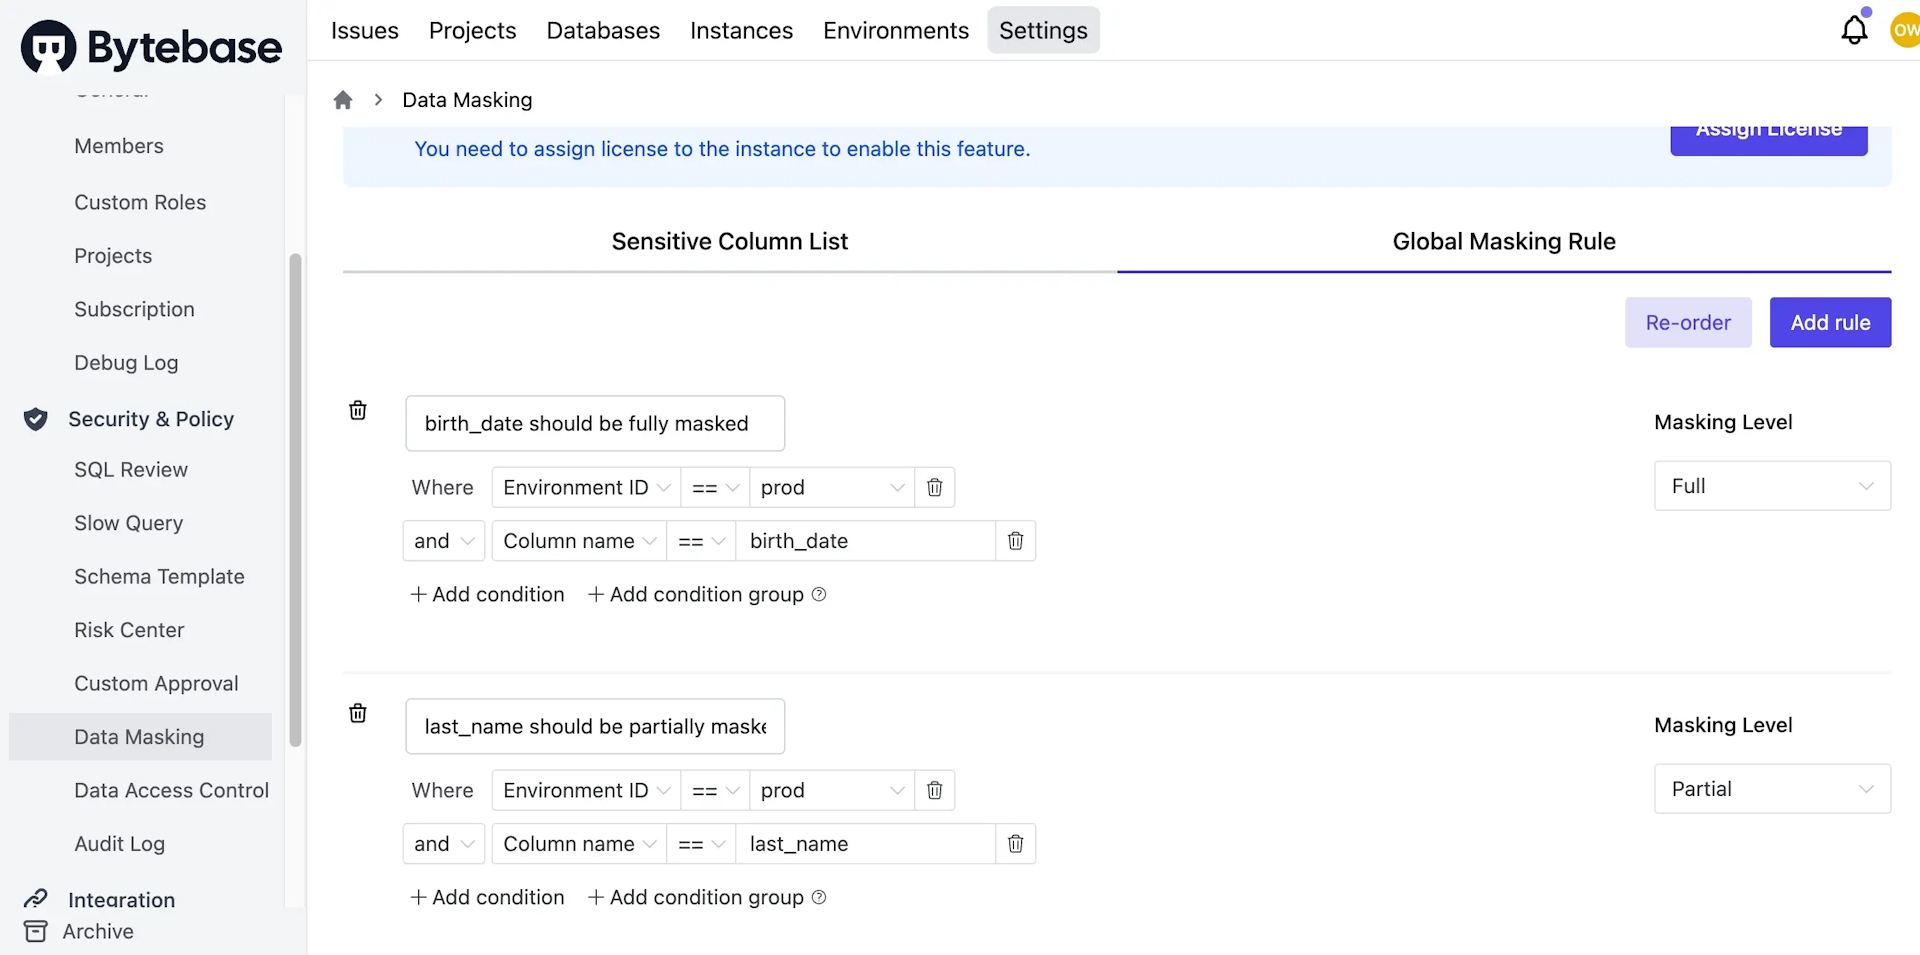The height and width of the screenshot is (955, 1920).
Task: Remove Environment ID condition in birth_date rule
Action: tap(935, 487)
